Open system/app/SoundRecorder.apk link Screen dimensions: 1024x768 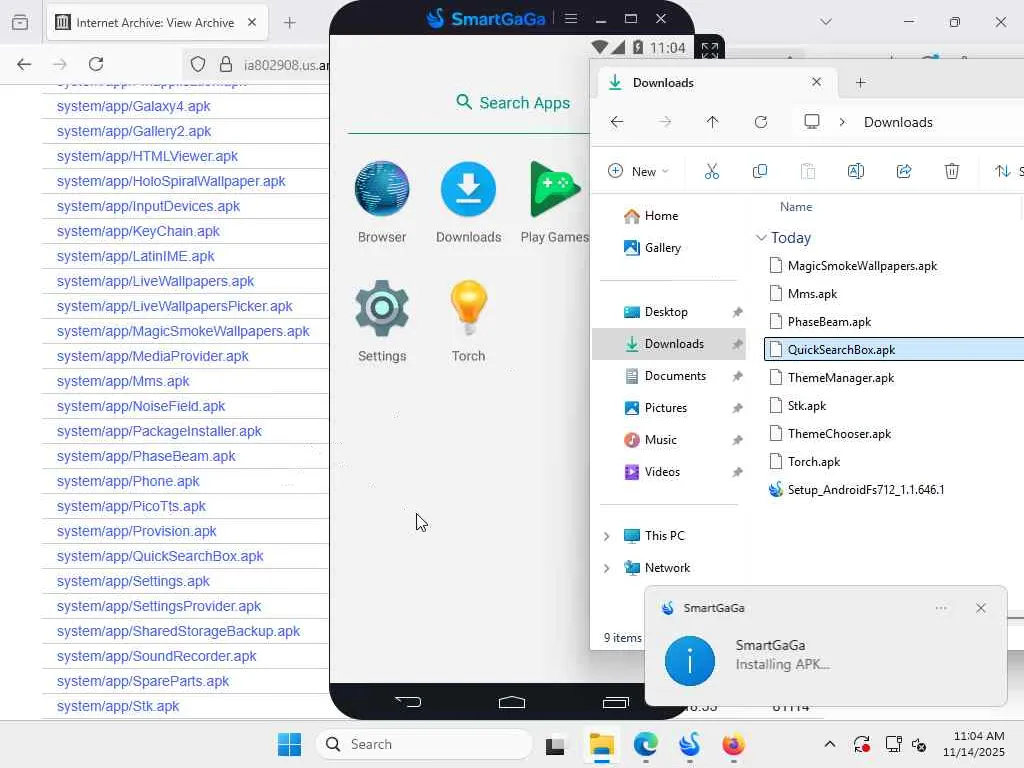[x=156, y=656]
